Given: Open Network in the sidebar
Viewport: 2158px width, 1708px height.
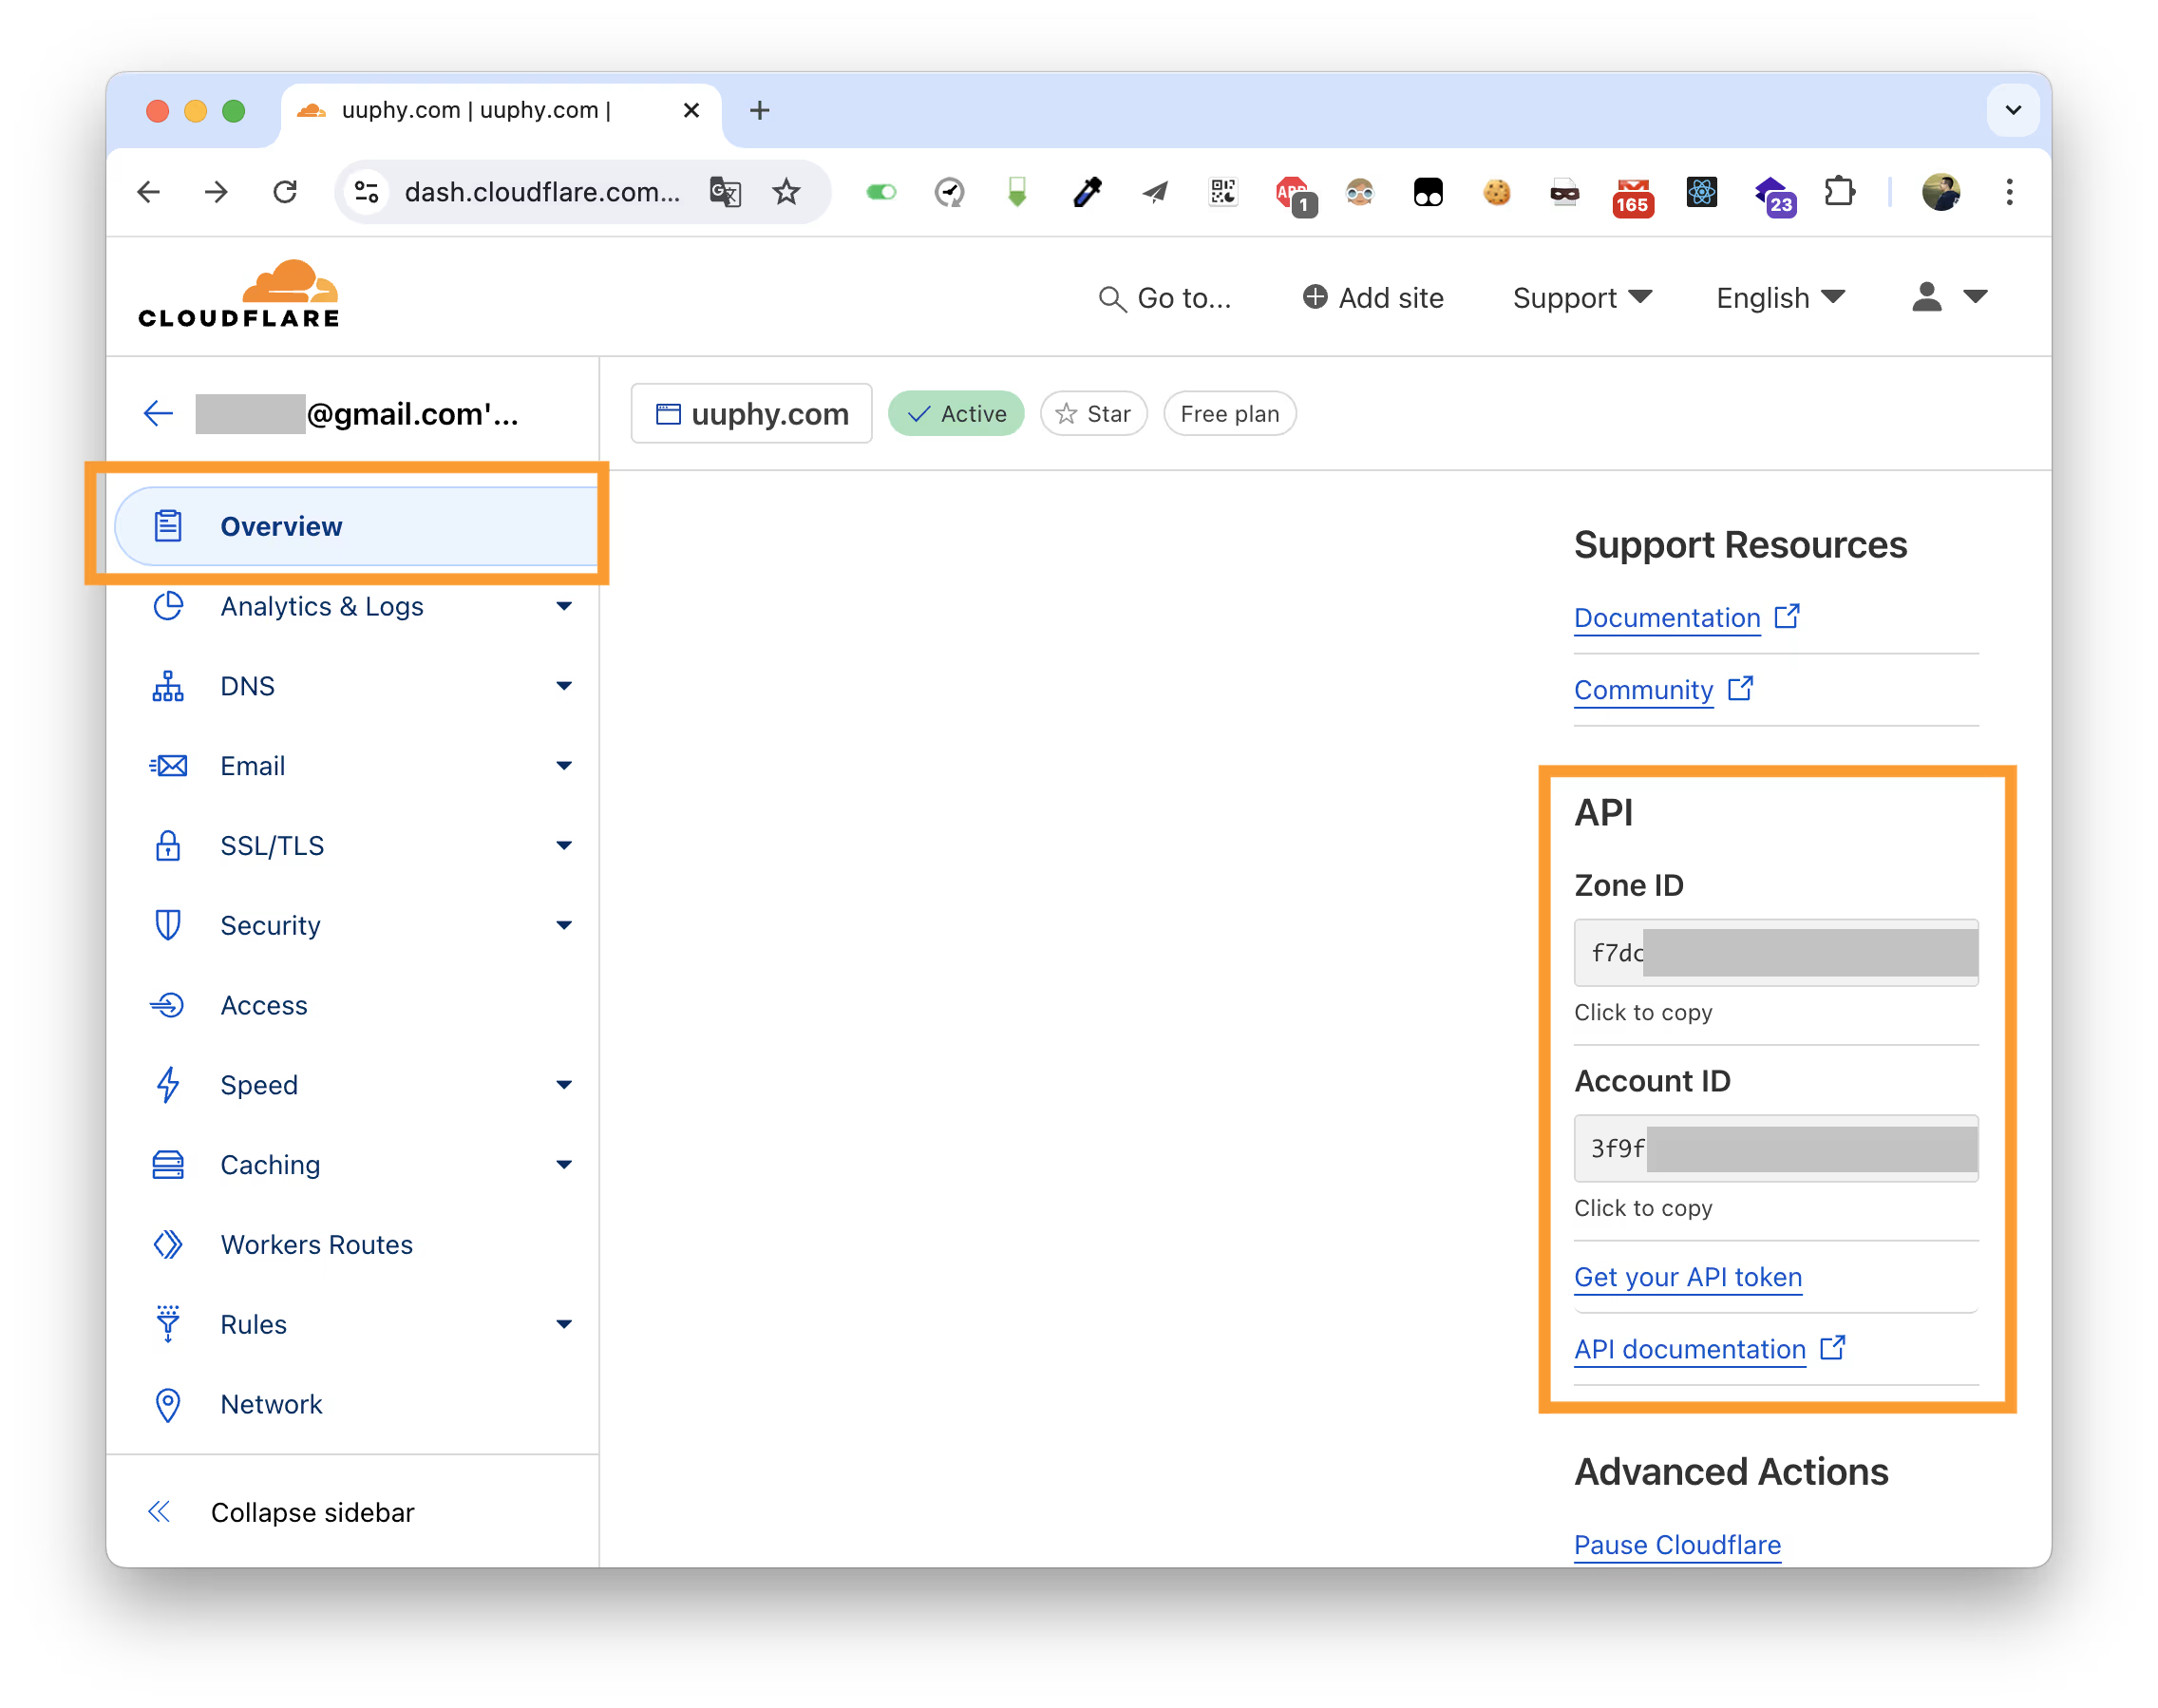Looking at the screenshot, I should 271,1405.
